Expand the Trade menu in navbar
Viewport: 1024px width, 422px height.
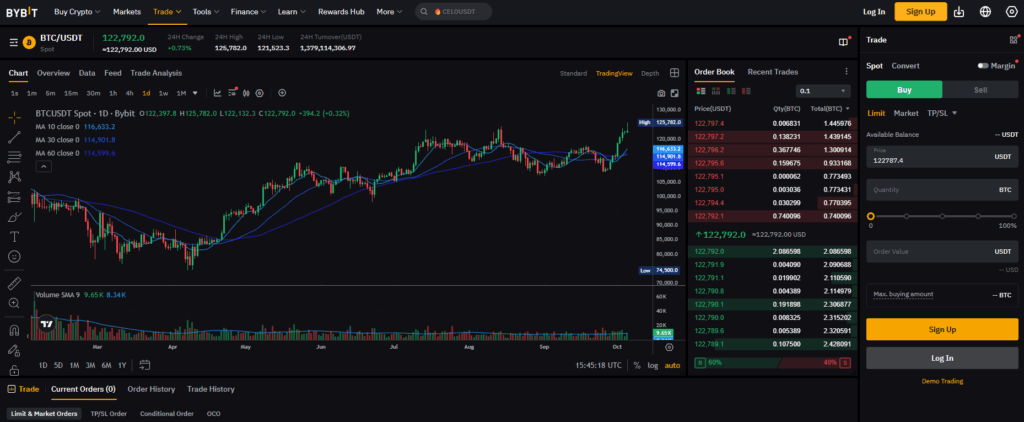(167, 12)
